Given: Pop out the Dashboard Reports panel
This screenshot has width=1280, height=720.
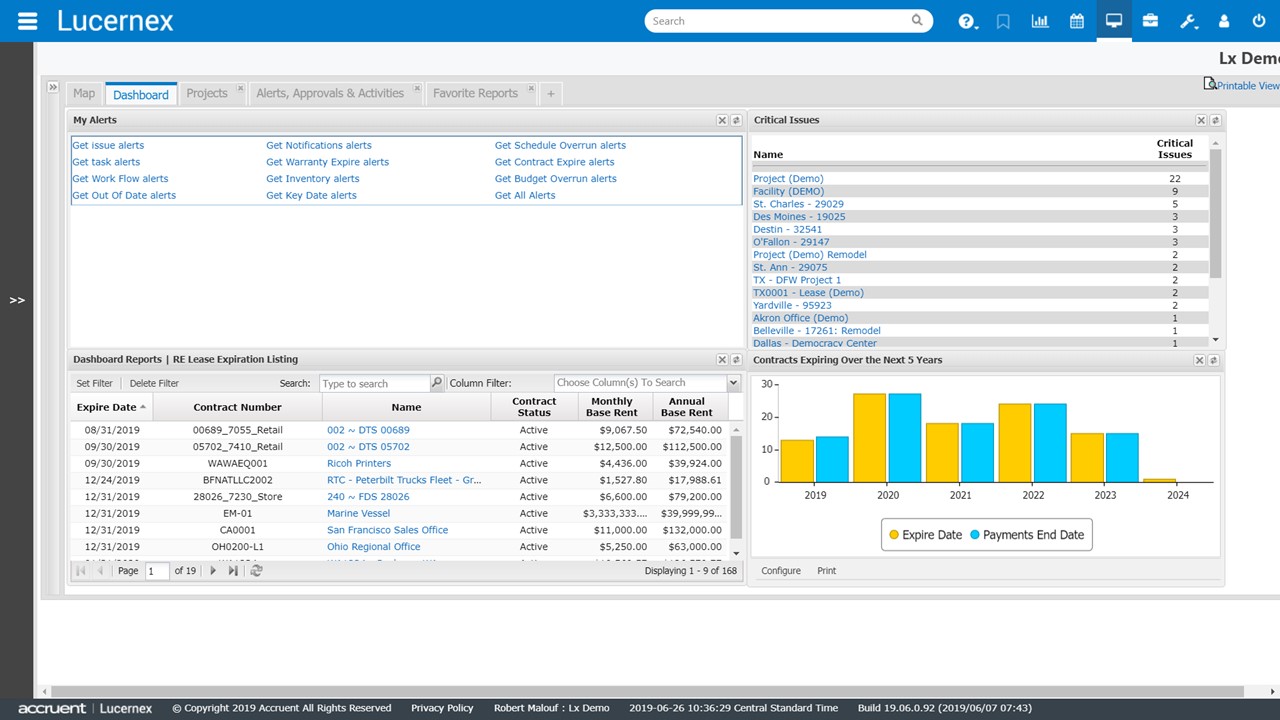Looking at the screenshot, I should (x=736, y=360).
